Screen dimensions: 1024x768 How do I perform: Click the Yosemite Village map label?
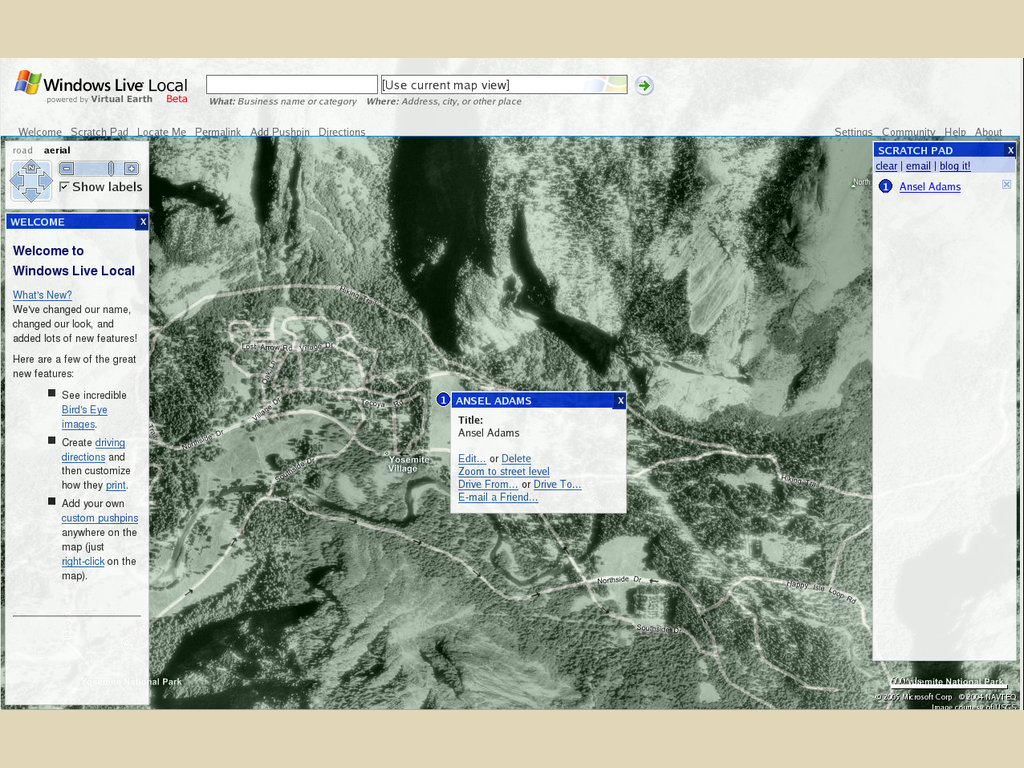(409, 464)
